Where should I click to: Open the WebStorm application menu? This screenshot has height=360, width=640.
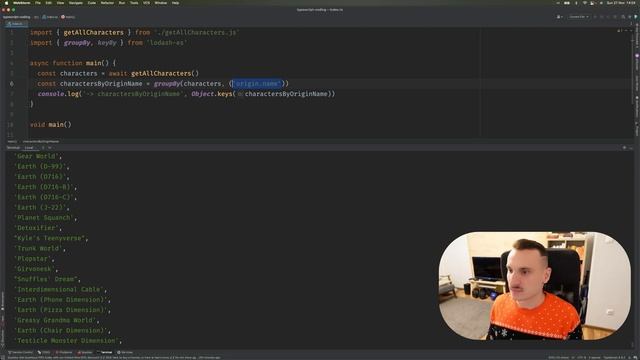pos(22,3)
